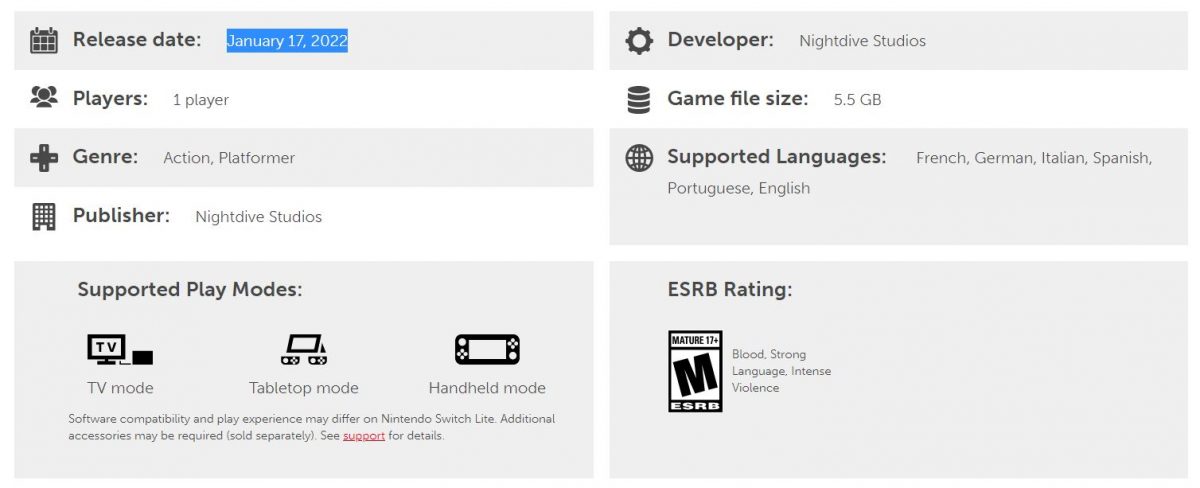Click the ESRB Mature 17+ rating badge
1200x488 pixels.
(x=695, y=371)
